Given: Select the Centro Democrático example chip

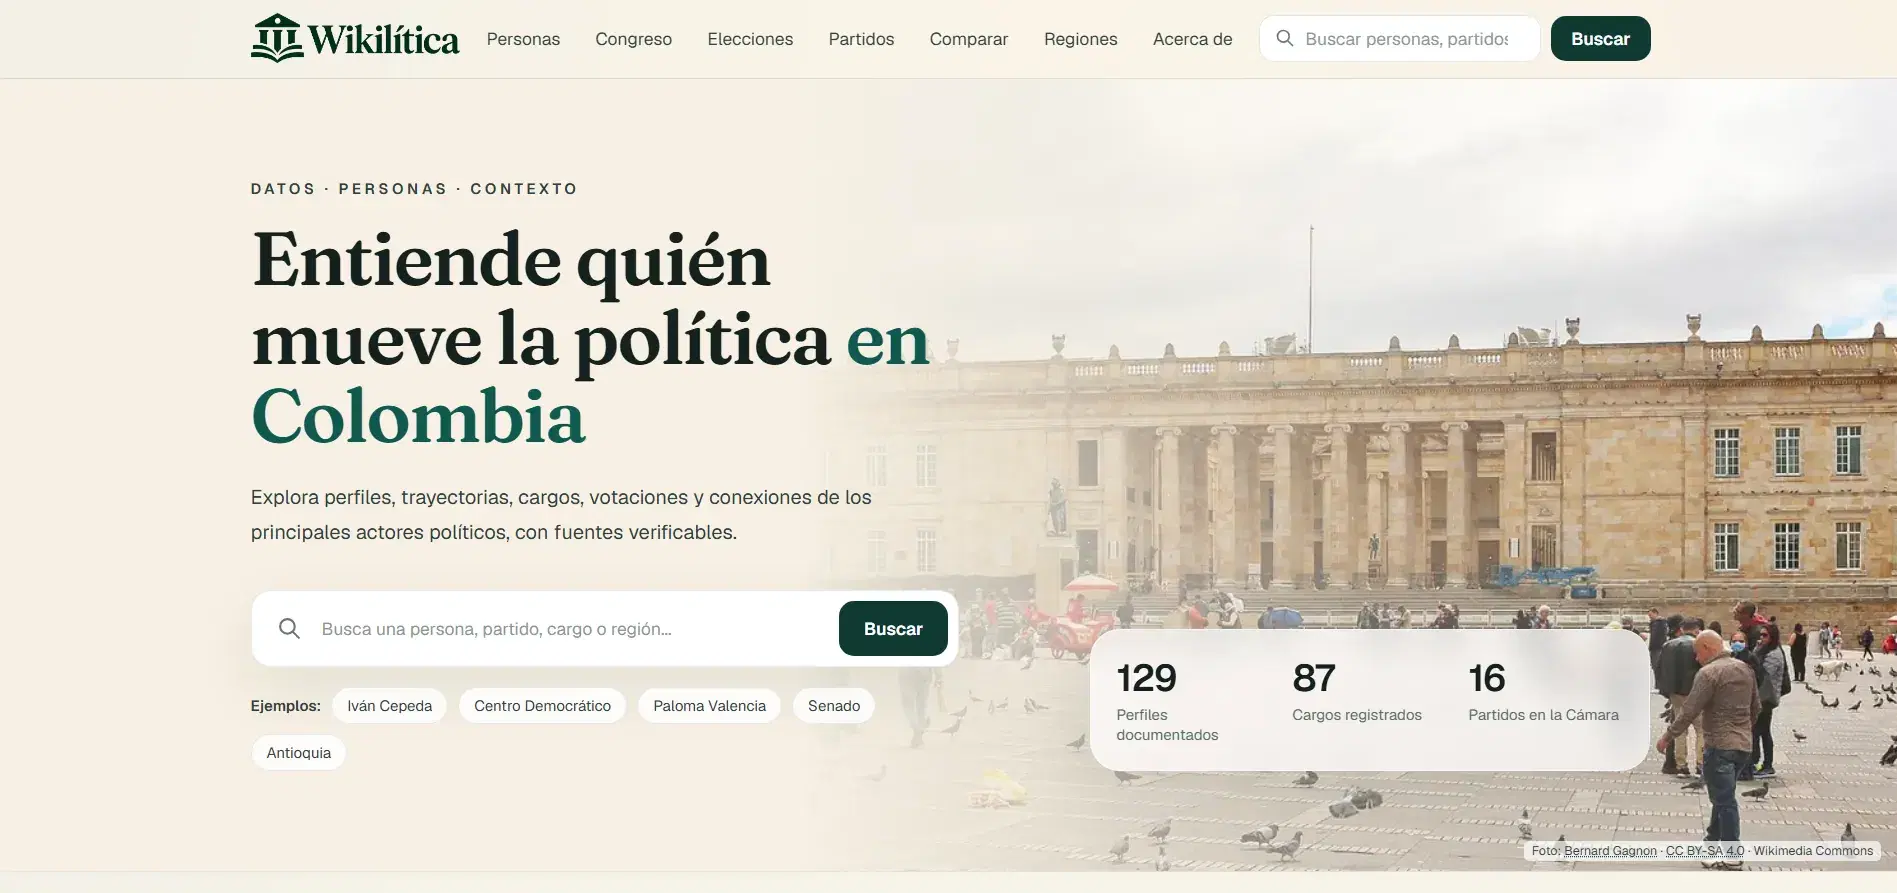Looking at the screenshot, I should (542, 706).
